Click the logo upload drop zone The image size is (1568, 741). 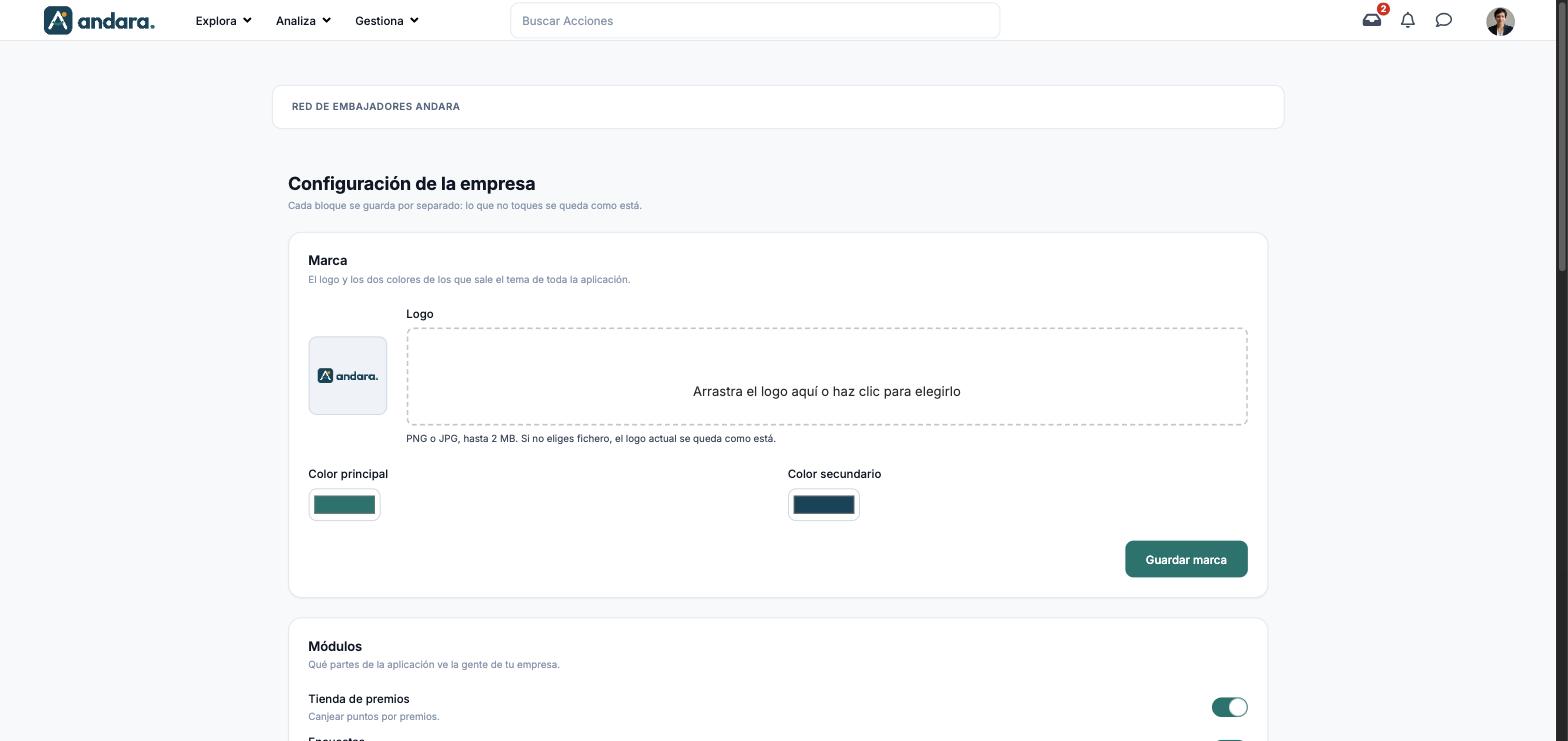[827, 377]
